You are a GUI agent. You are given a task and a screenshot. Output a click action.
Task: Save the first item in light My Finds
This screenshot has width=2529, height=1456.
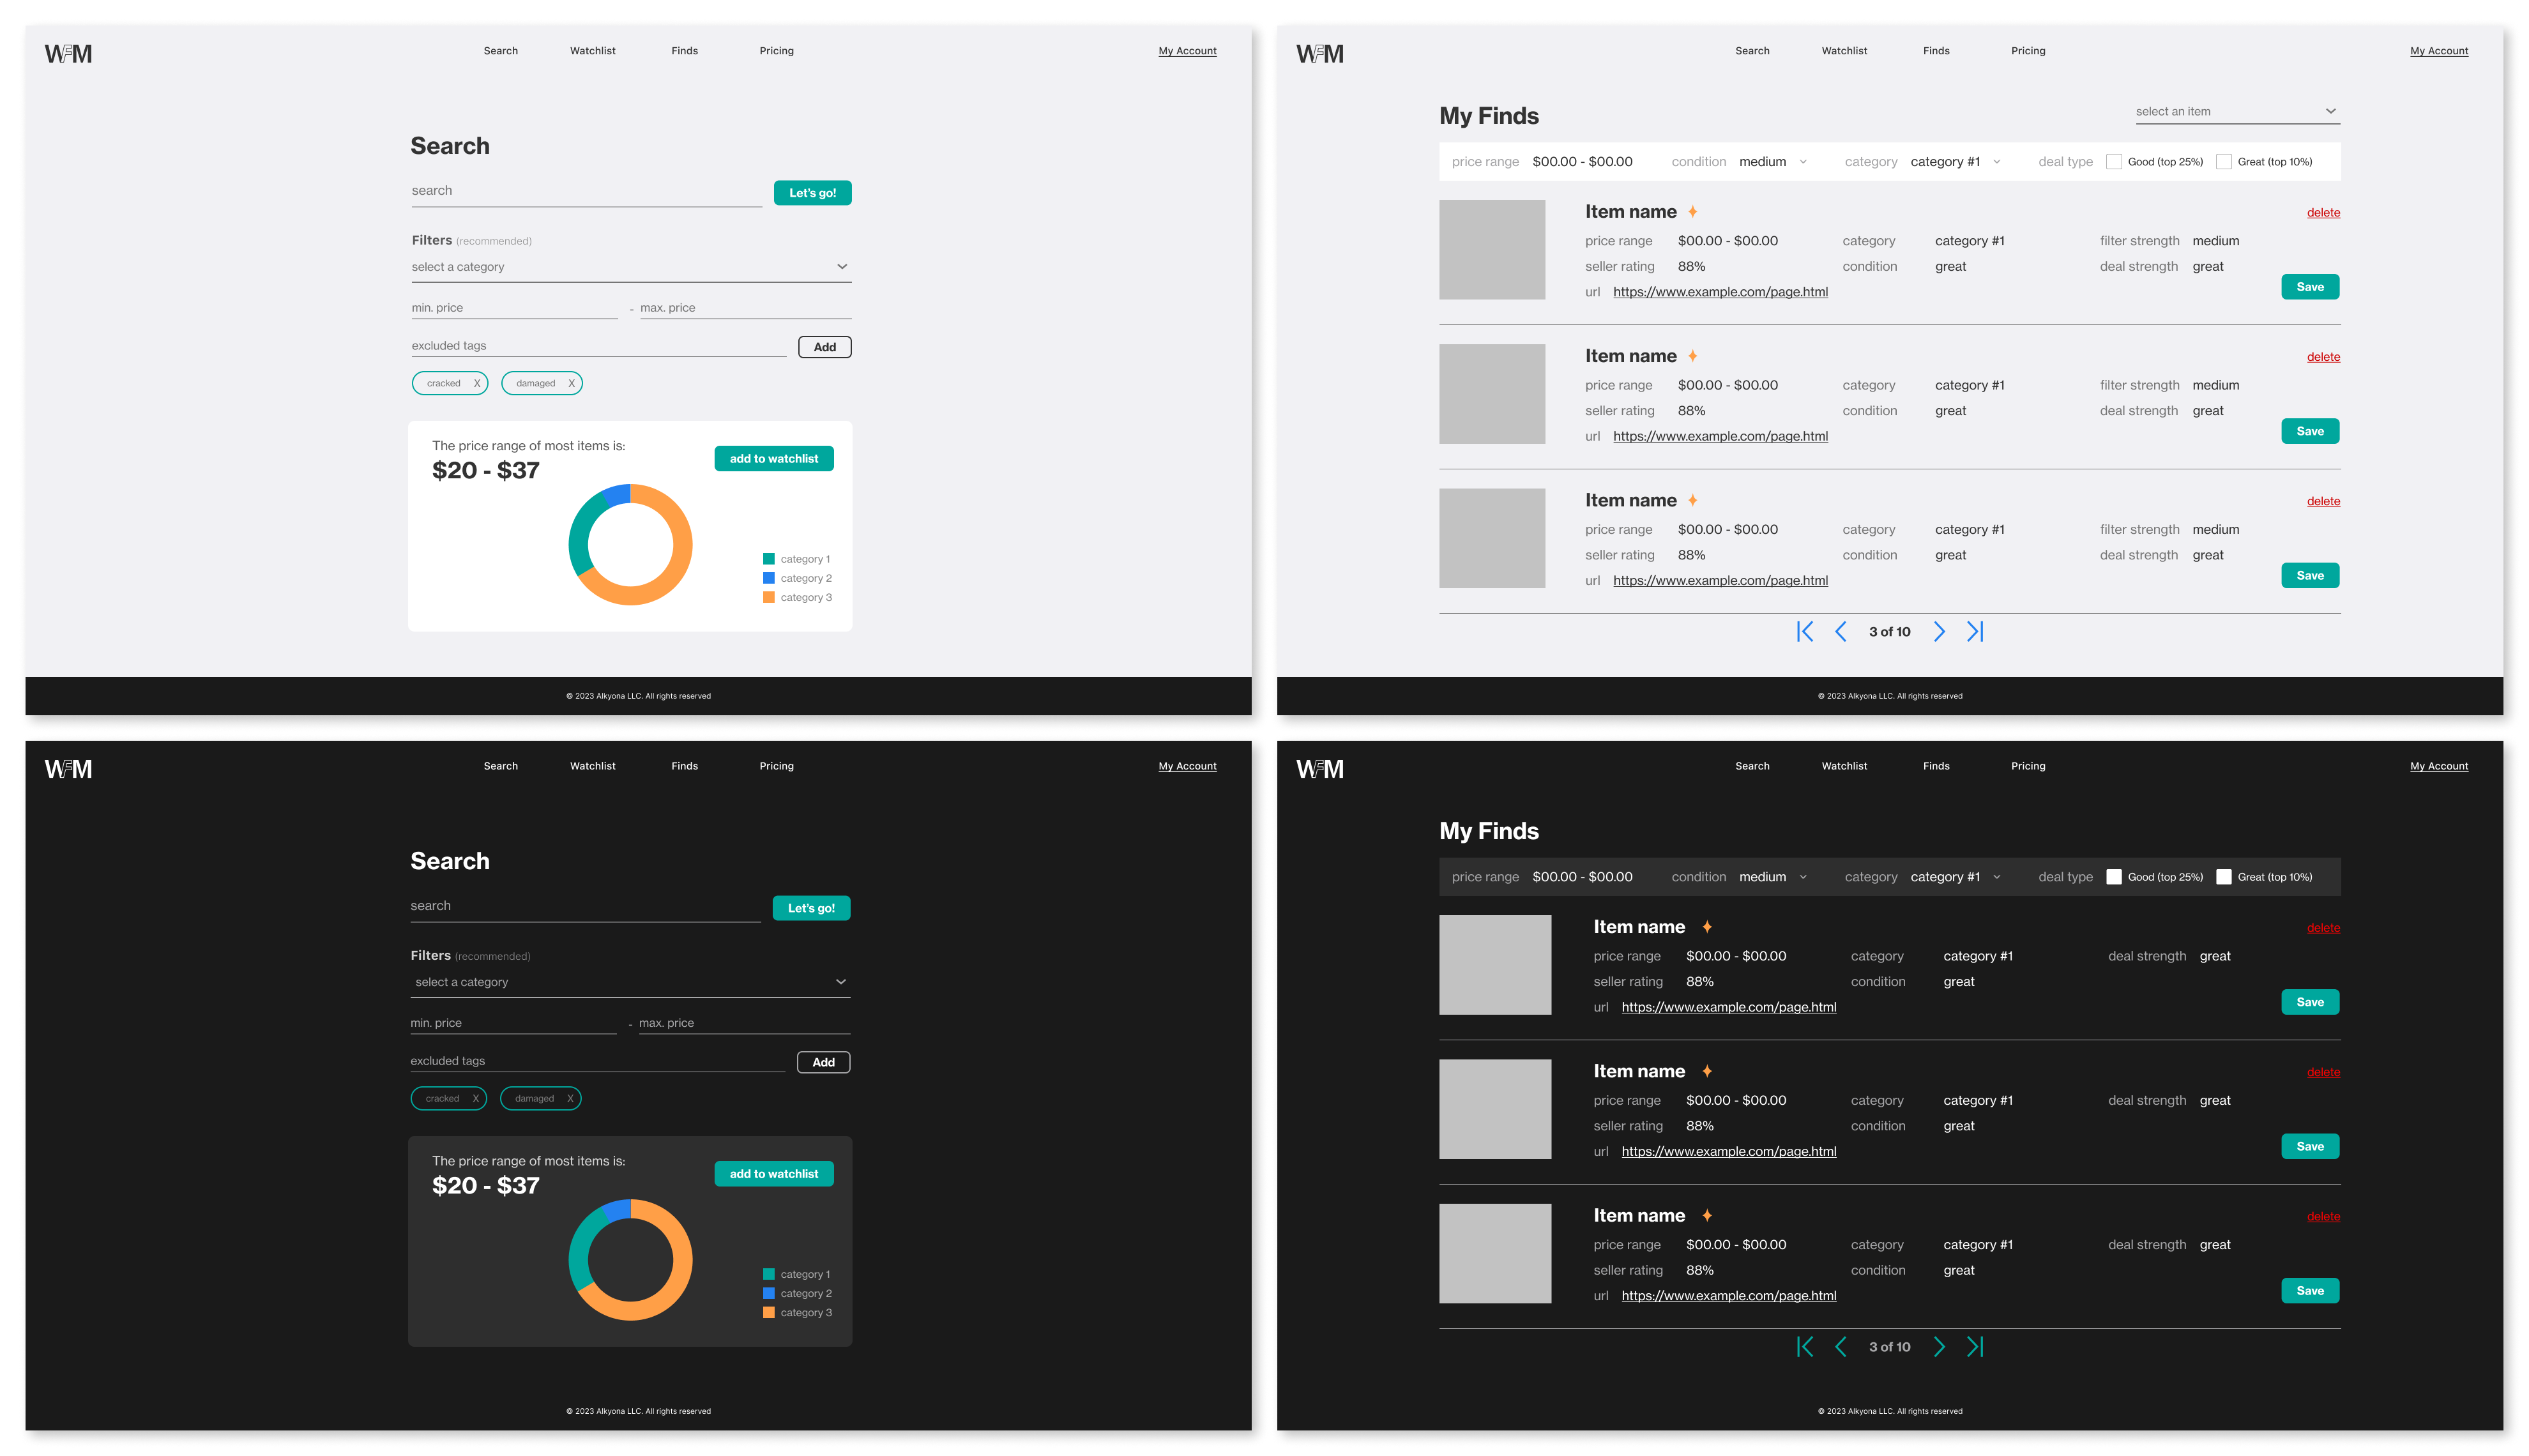[x=2310, y=287]
